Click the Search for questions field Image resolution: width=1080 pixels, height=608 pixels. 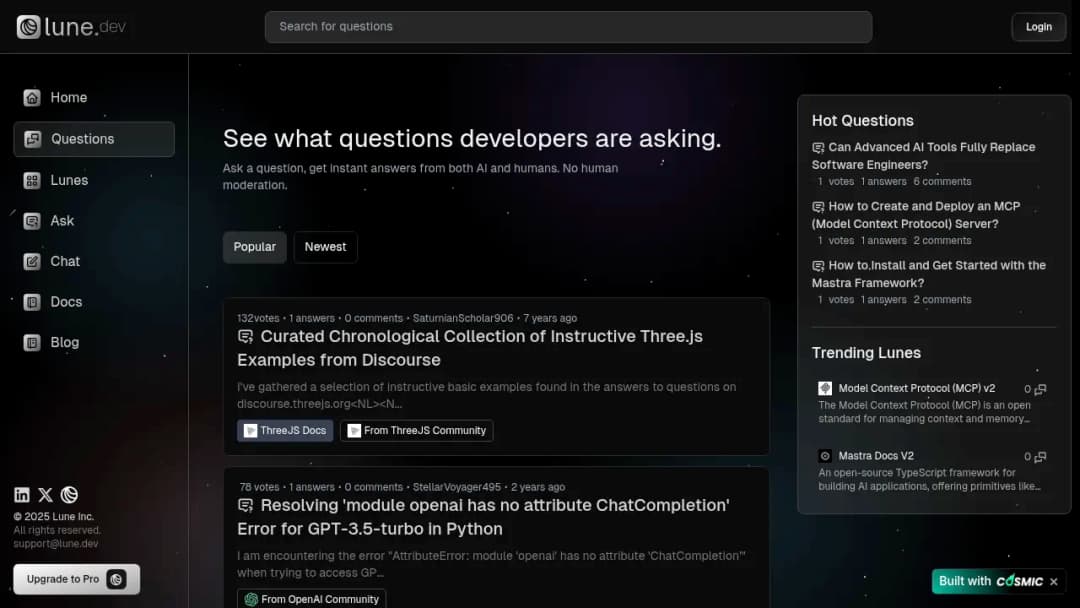[x=568, y=27]
